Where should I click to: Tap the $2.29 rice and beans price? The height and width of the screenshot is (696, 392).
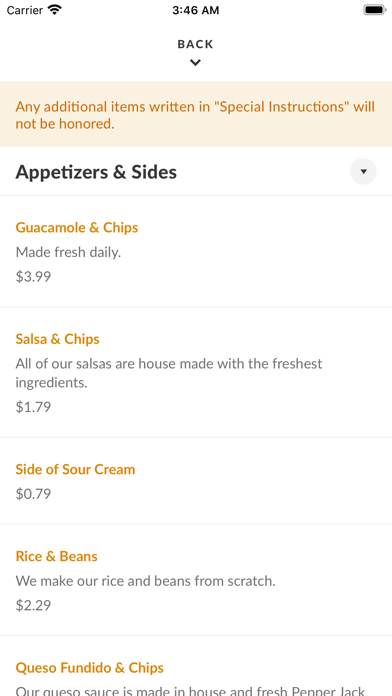(x=33, y=605)
